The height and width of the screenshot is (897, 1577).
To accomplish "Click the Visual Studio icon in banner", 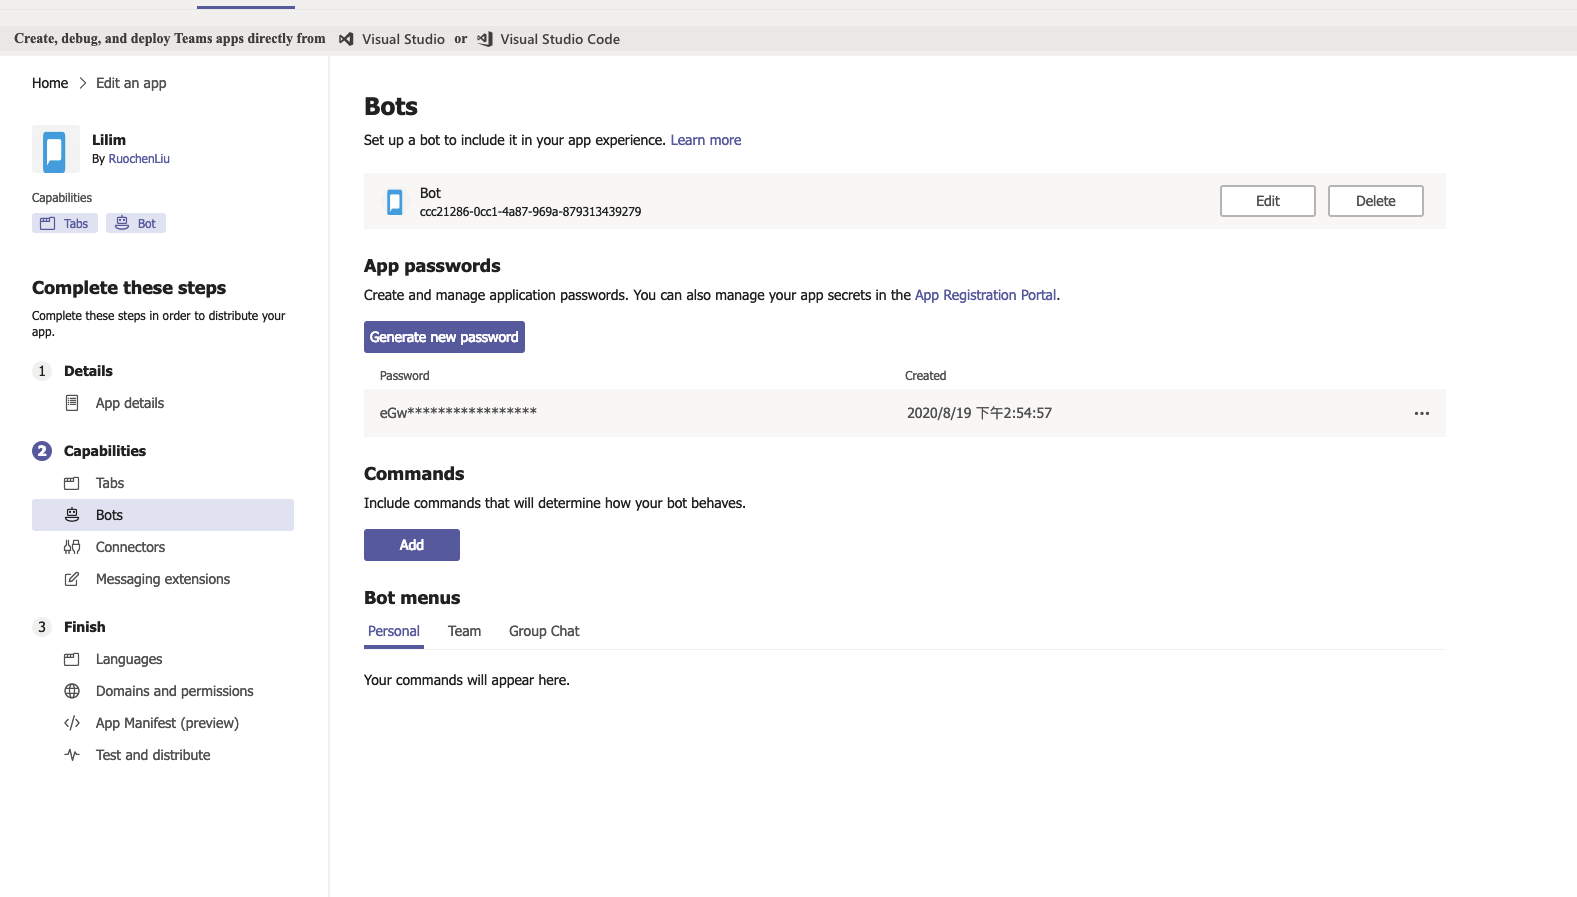I will pos(346,39).
